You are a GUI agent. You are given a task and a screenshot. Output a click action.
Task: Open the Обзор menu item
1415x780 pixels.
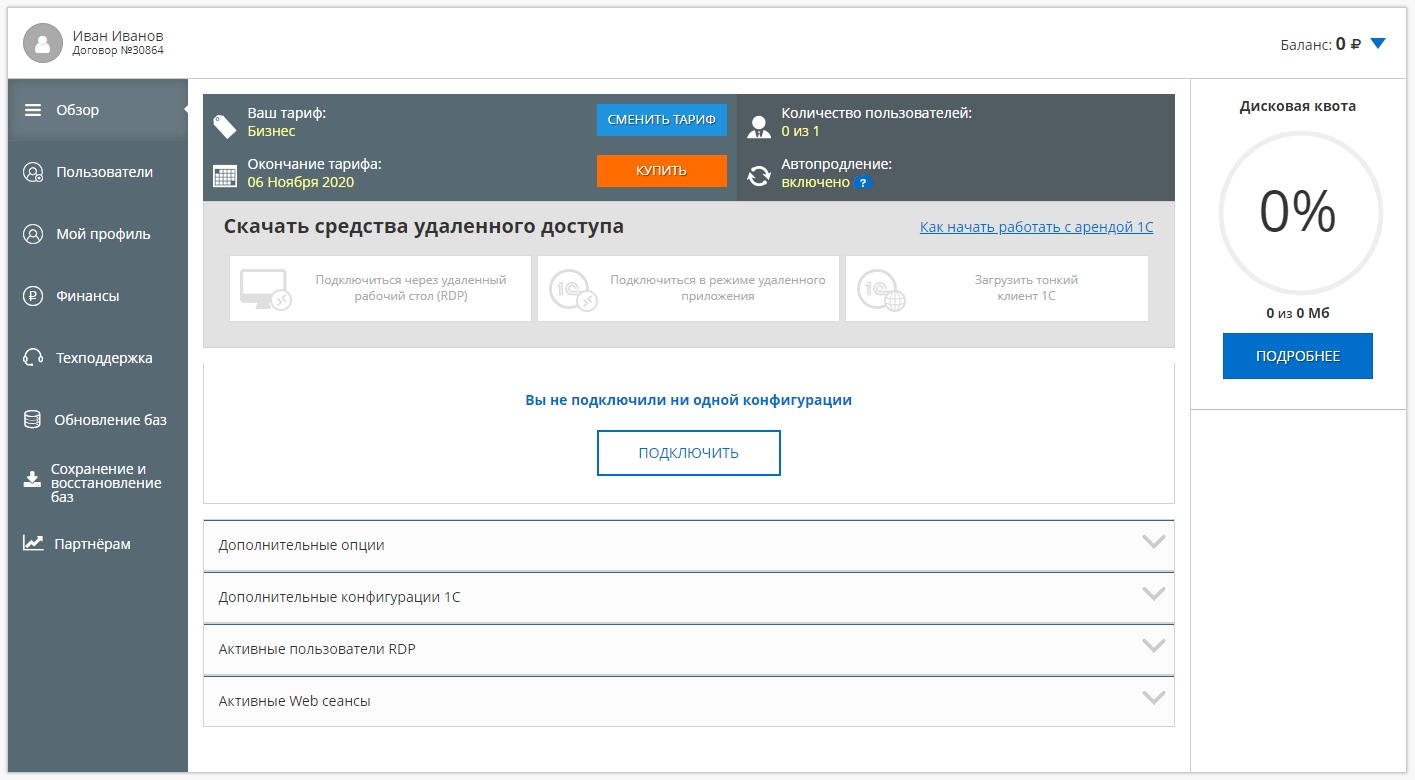78,110
